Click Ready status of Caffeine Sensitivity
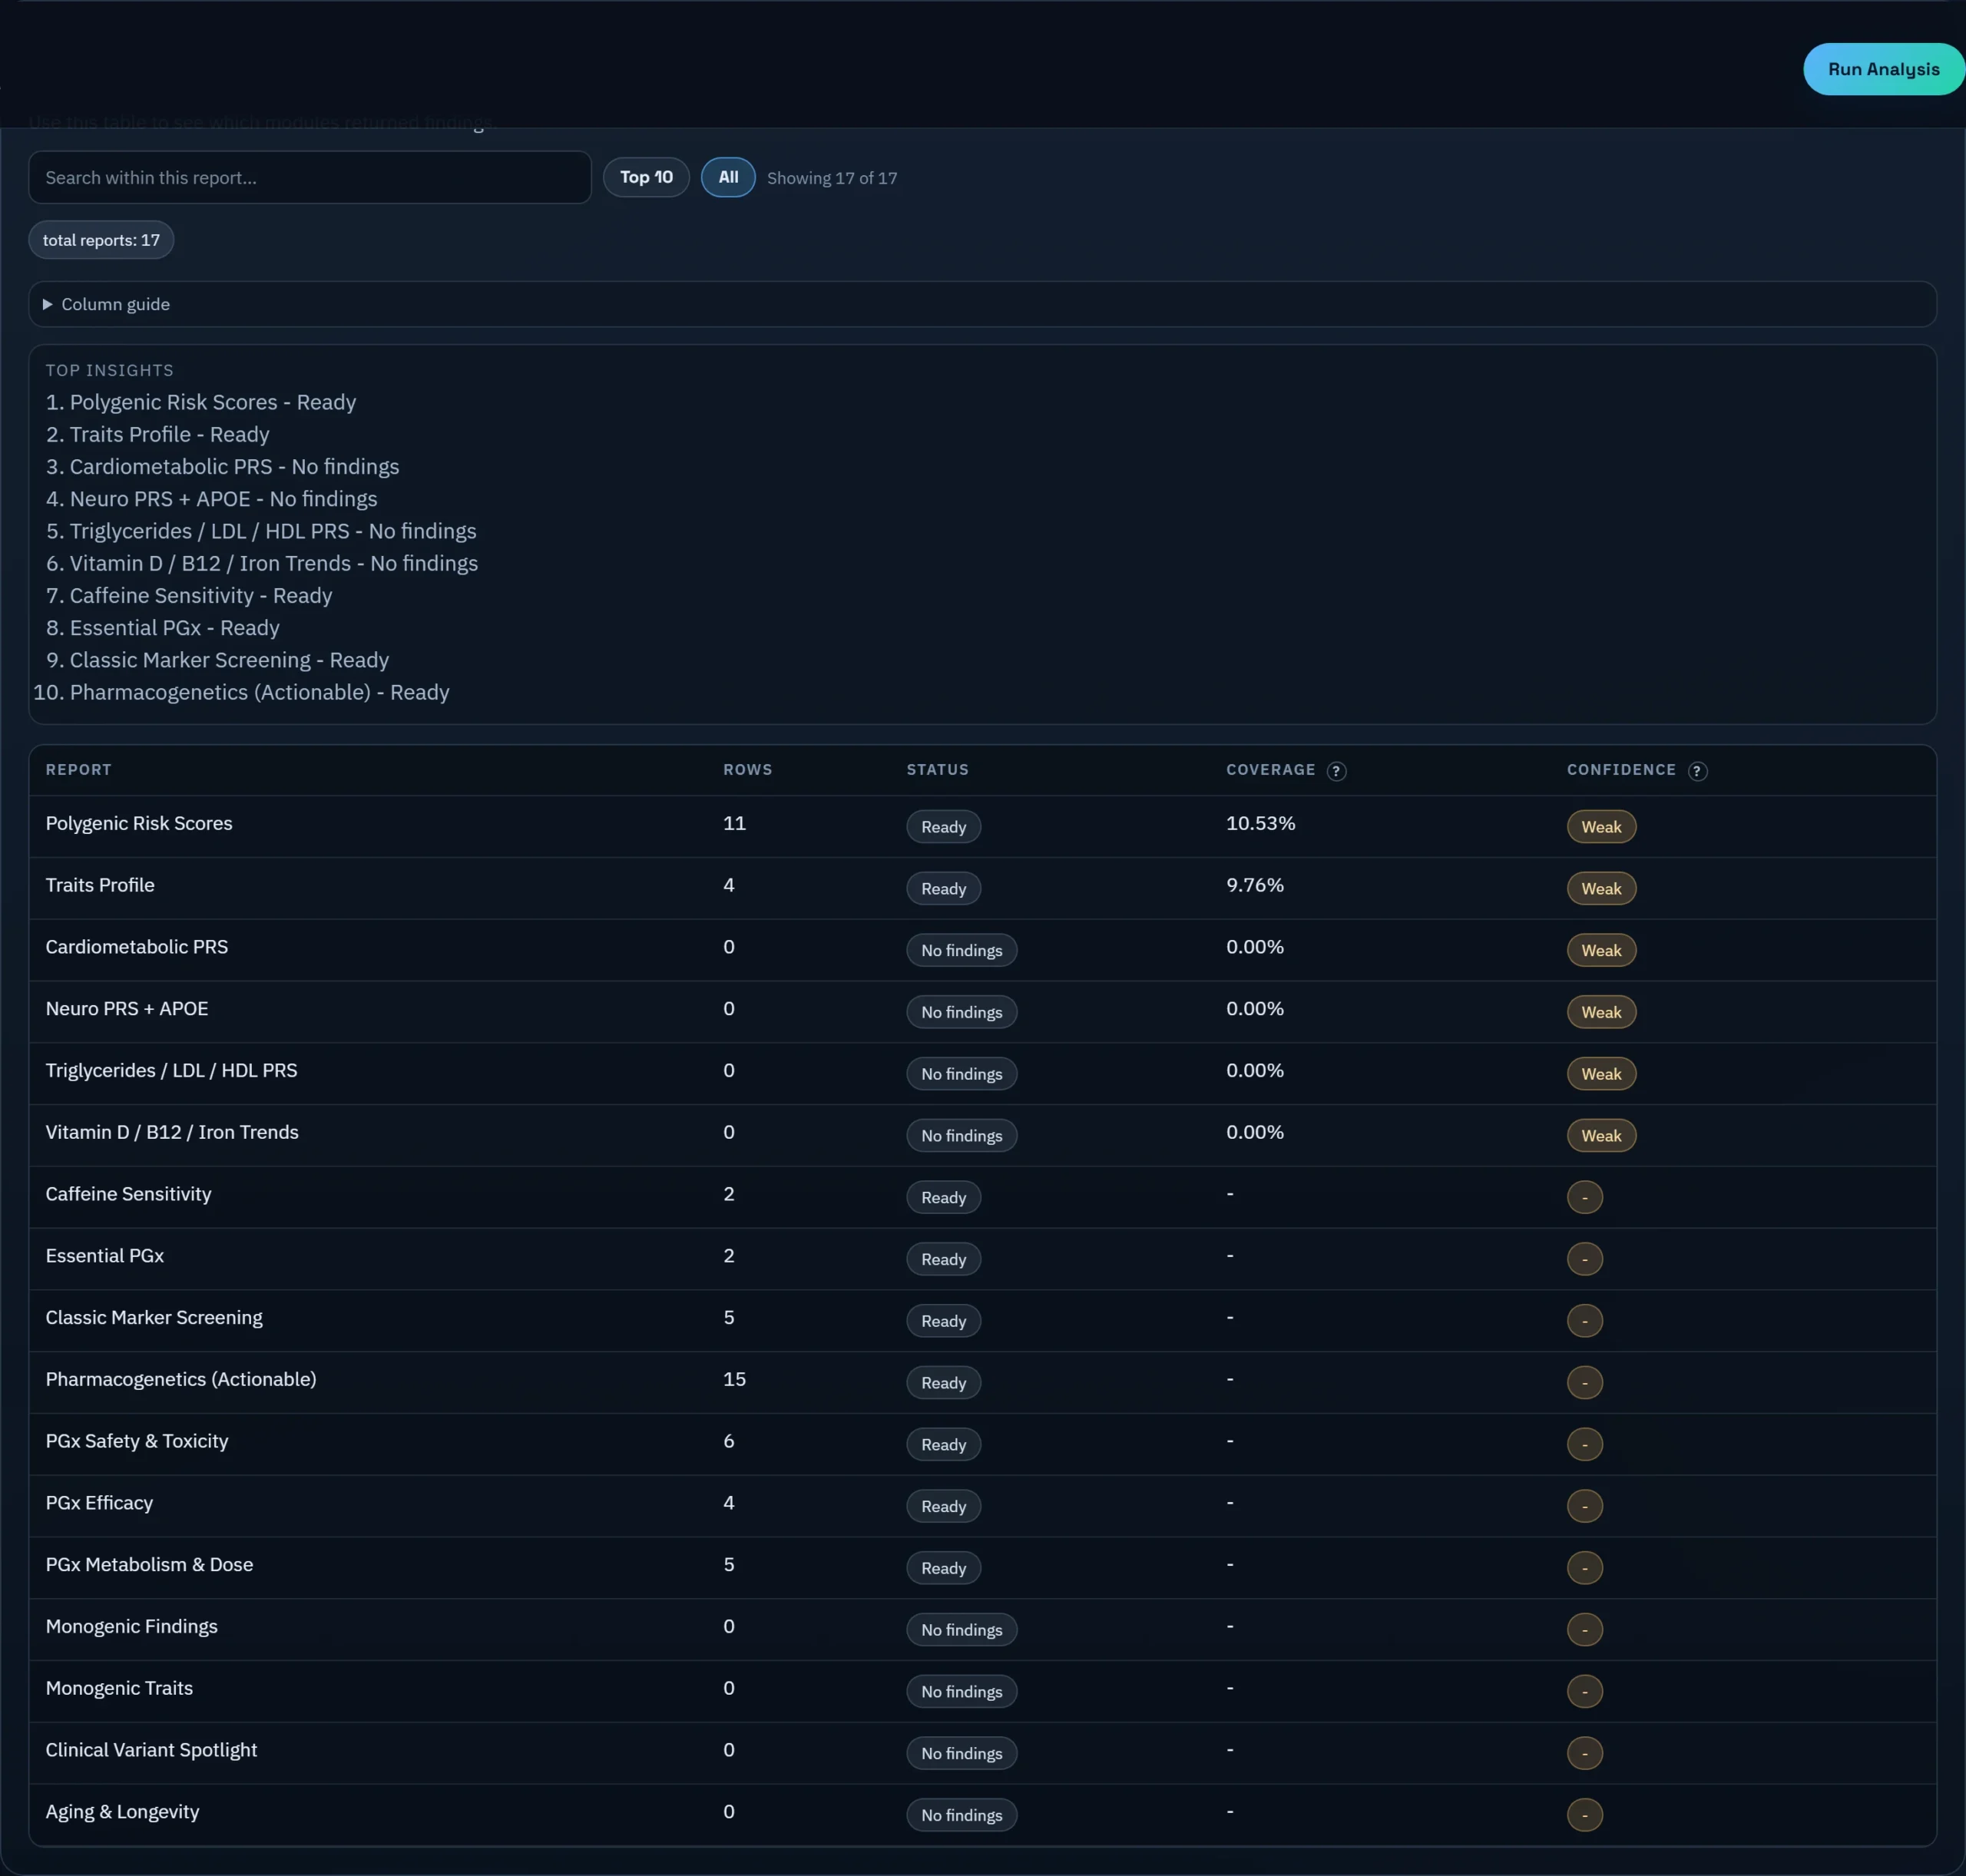Screen dimensions: 1966x1876 tap(943, 1197)
